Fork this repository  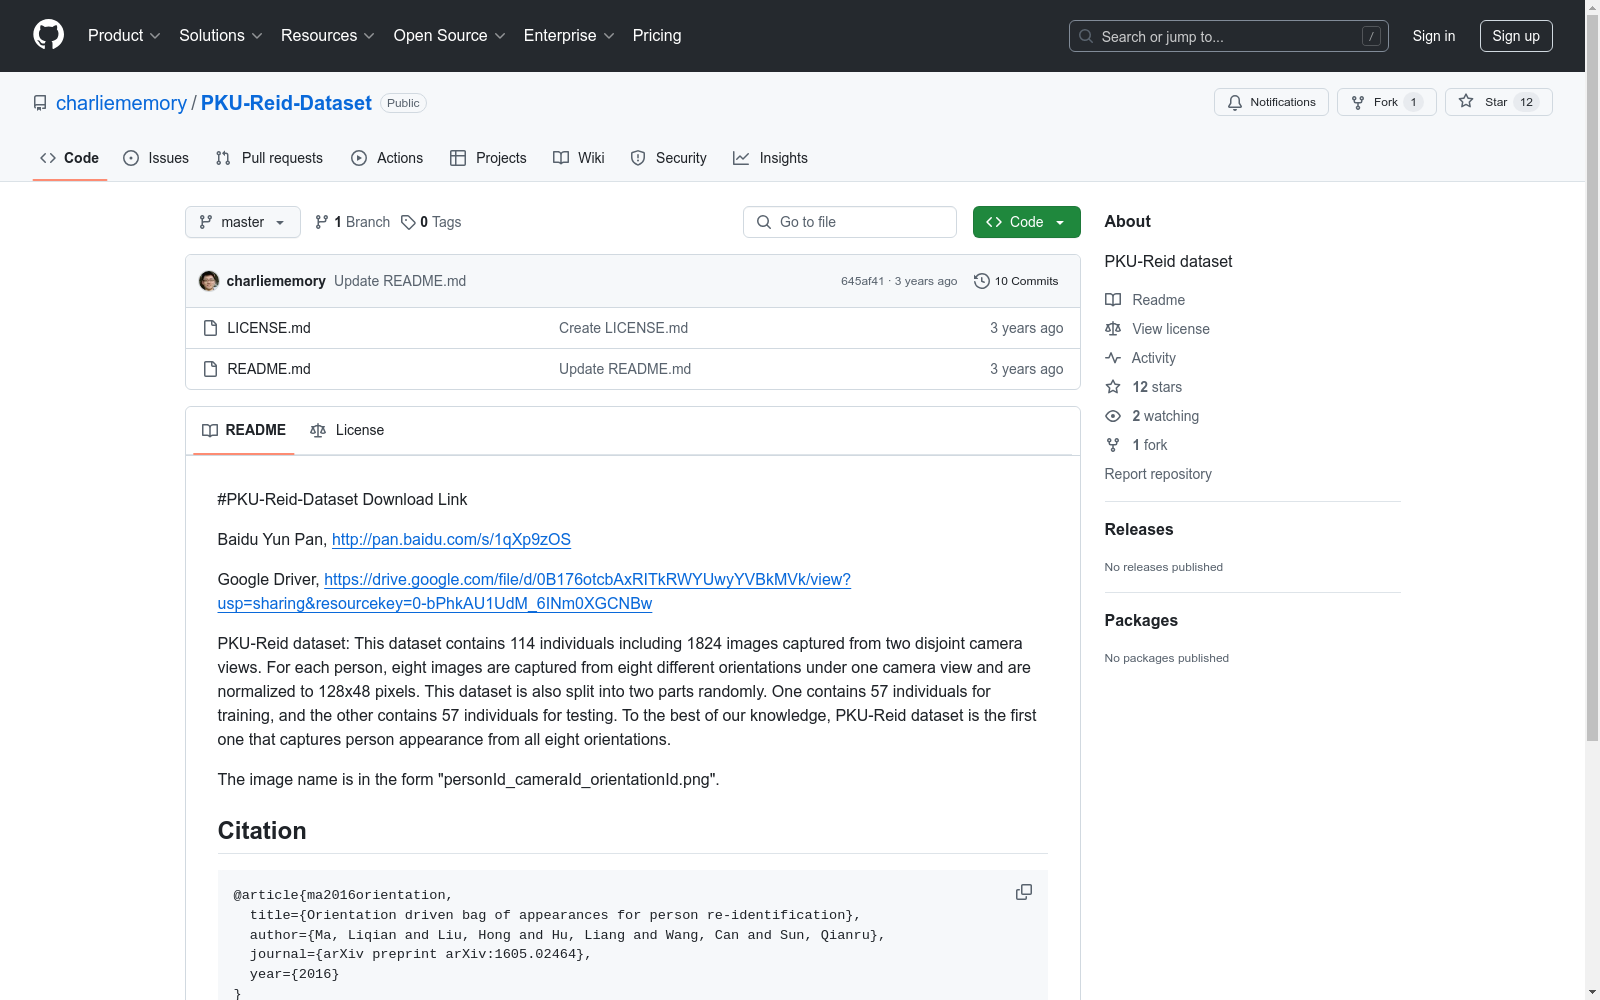[1386, 102]
